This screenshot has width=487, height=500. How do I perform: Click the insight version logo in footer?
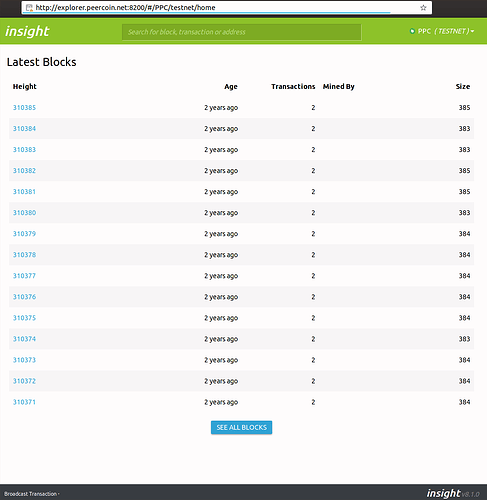pos(453,493)
